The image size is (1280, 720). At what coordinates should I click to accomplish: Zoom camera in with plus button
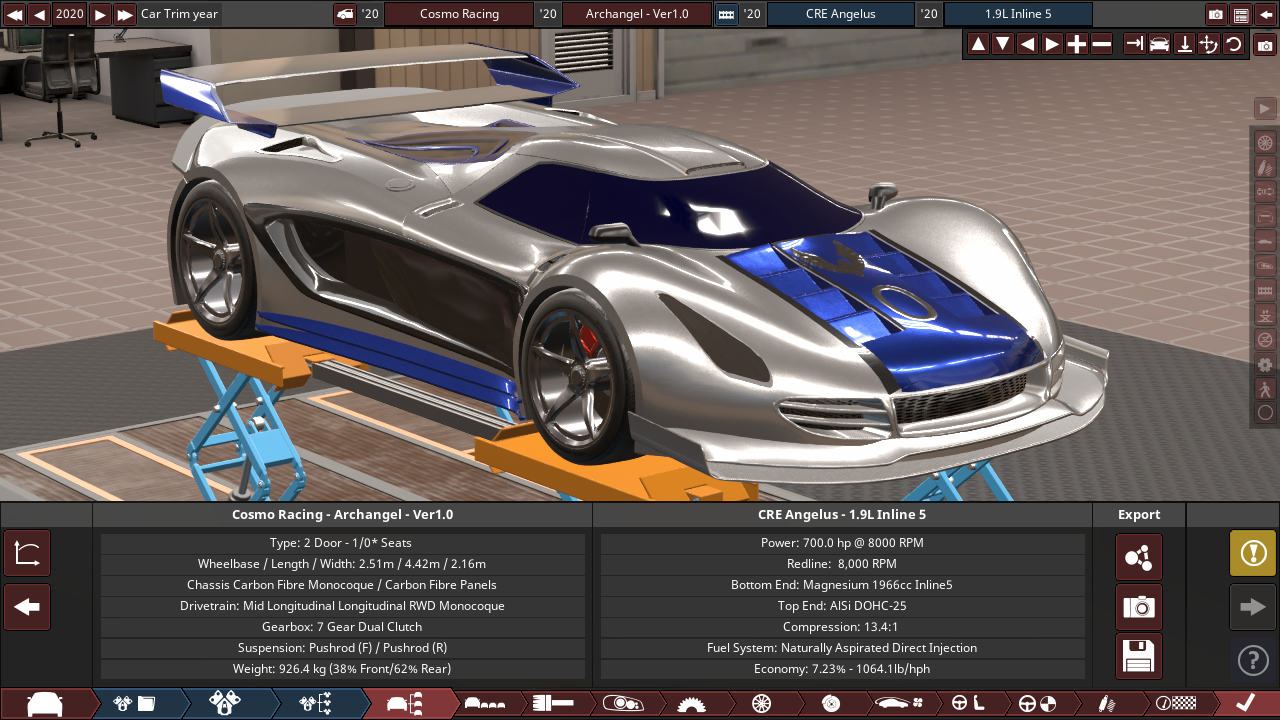(1077, 44)
